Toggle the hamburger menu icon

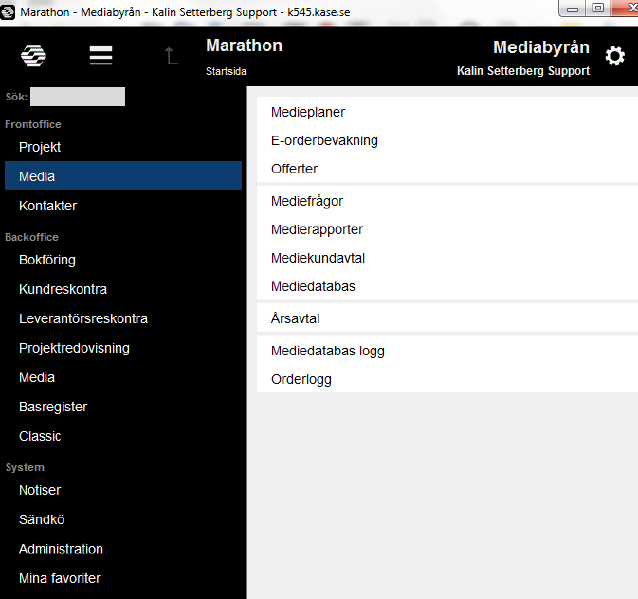click(x=101, y=55)
